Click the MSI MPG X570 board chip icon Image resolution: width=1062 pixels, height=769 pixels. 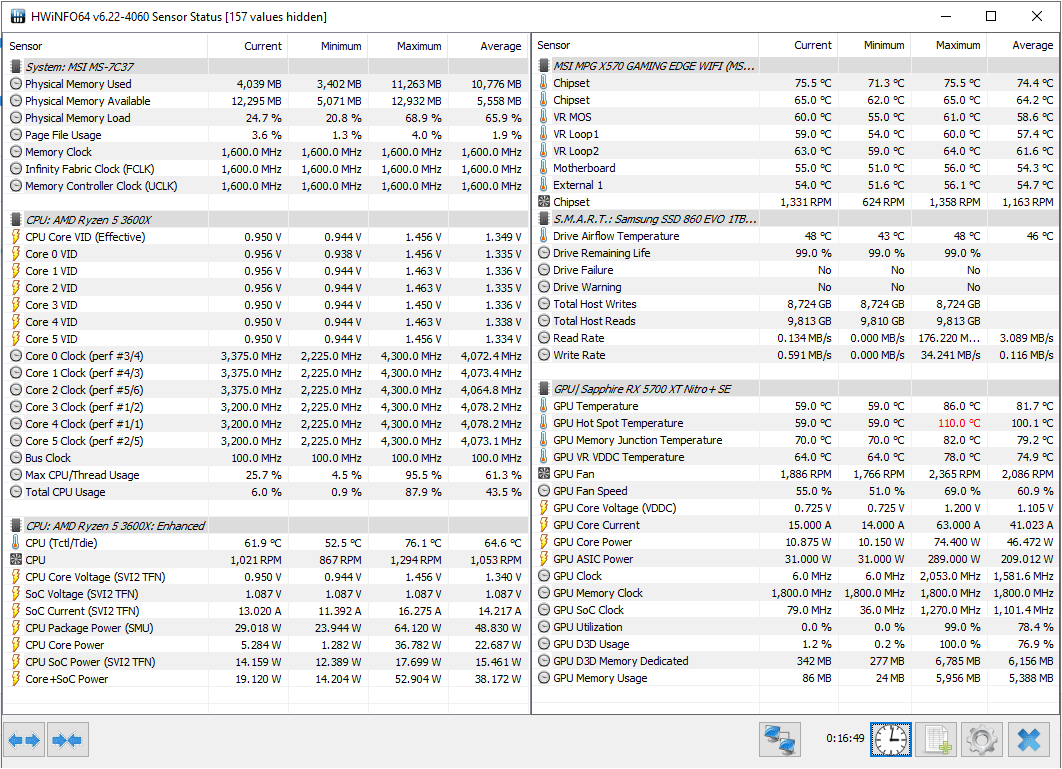click(x=544, y=66)
